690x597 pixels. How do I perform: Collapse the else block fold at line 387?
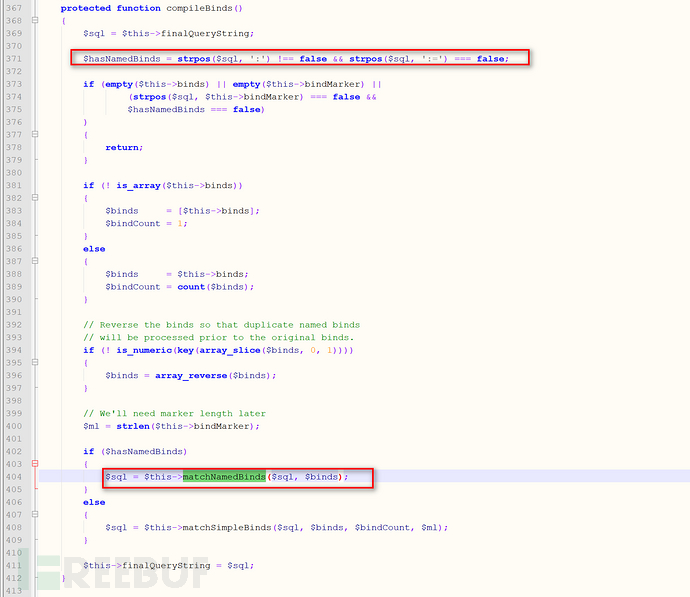(35, 261)
